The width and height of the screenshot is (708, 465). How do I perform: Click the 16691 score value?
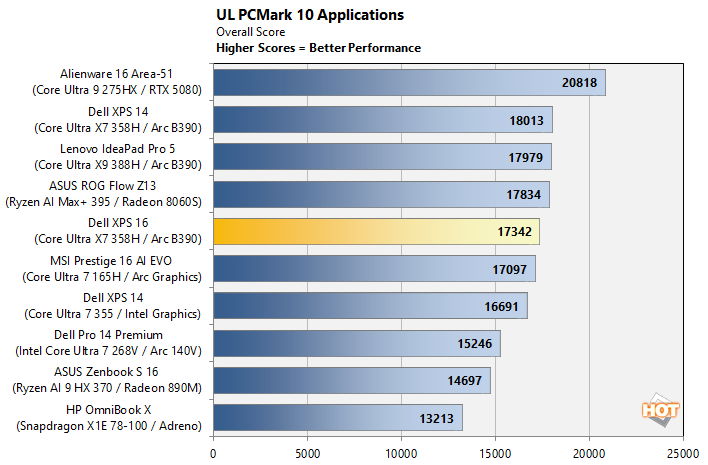coord(501,307)
